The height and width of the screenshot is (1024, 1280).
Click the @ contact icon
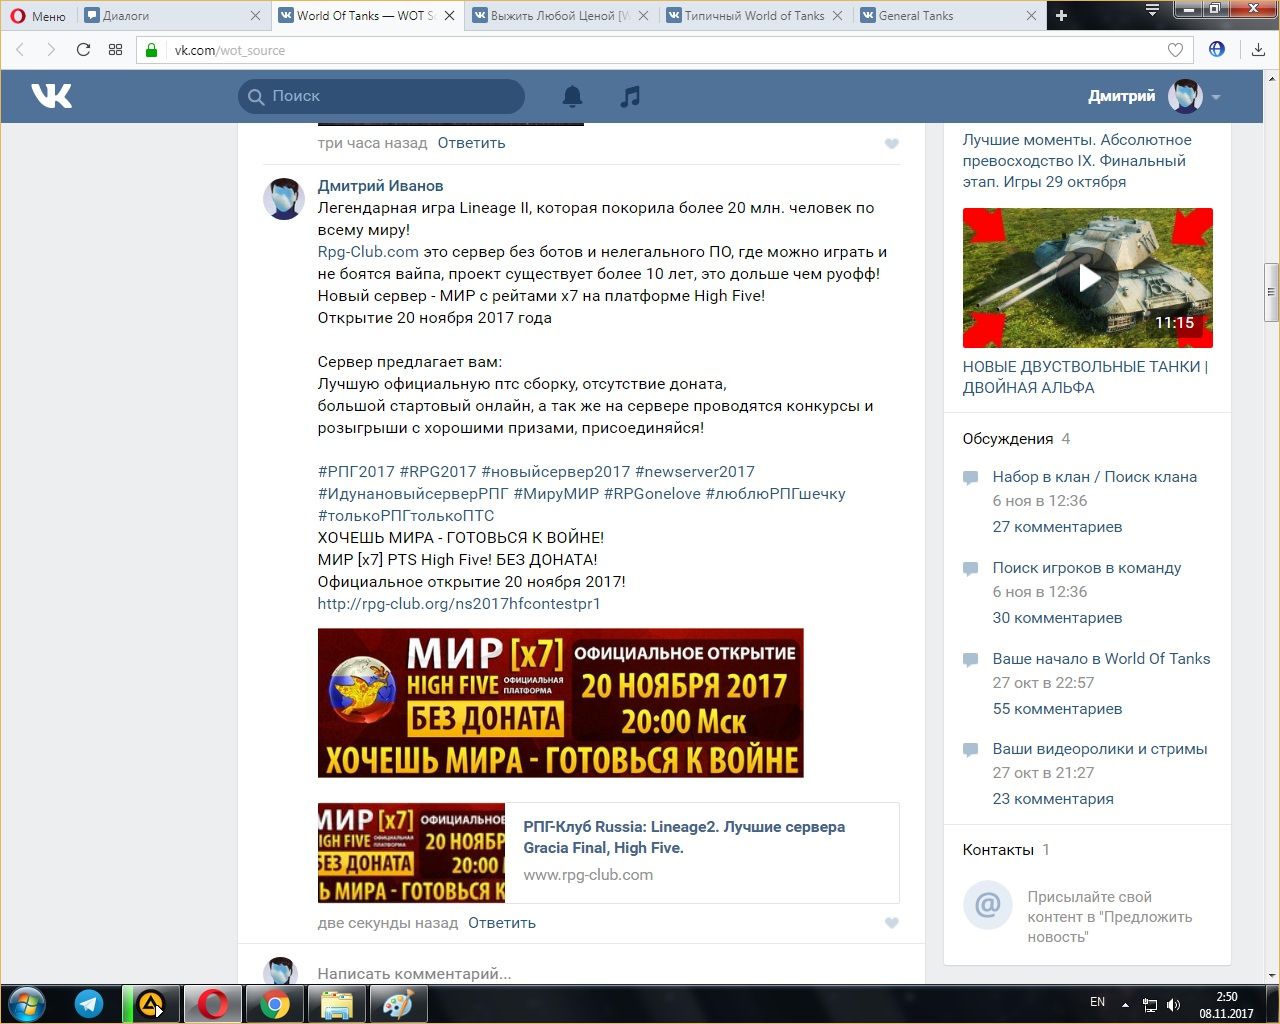pos(987,905)
